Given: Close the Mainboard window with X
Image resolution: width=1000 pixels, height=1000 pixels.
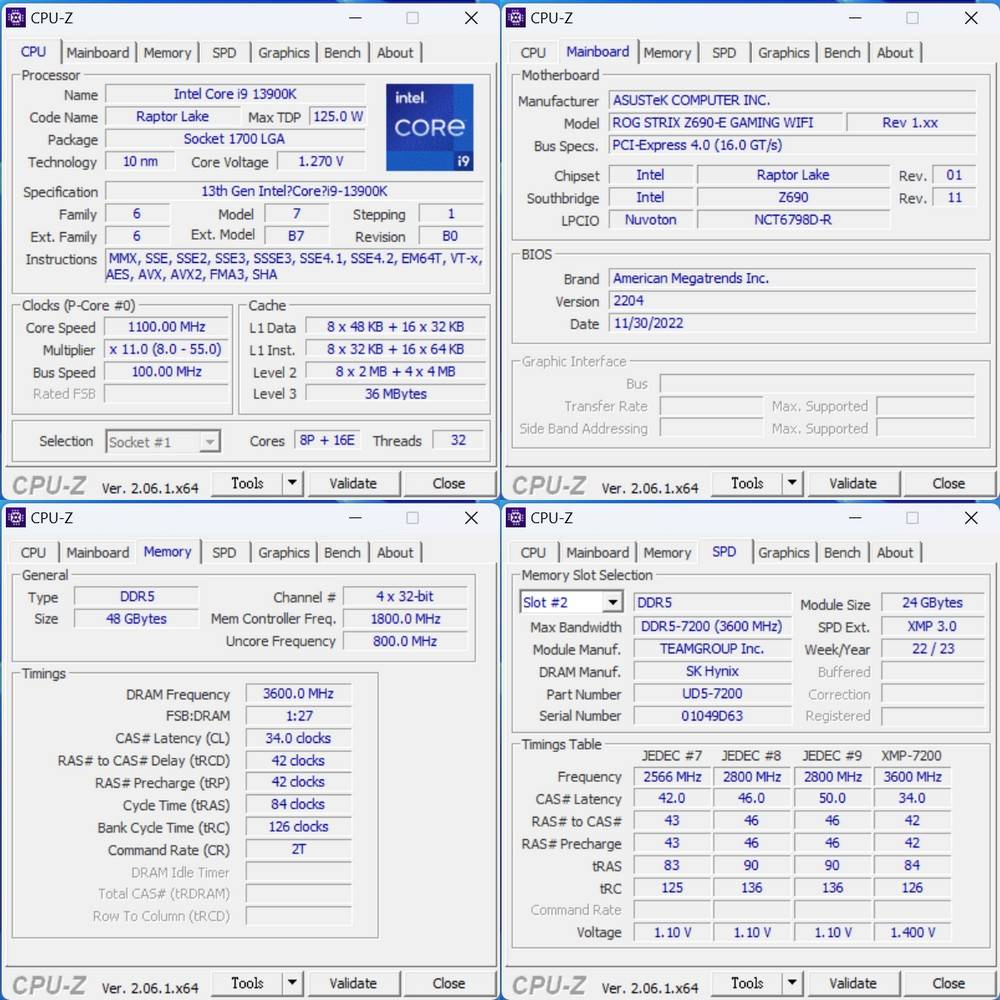Looking at the screenshot, I should tap(971, 18).
